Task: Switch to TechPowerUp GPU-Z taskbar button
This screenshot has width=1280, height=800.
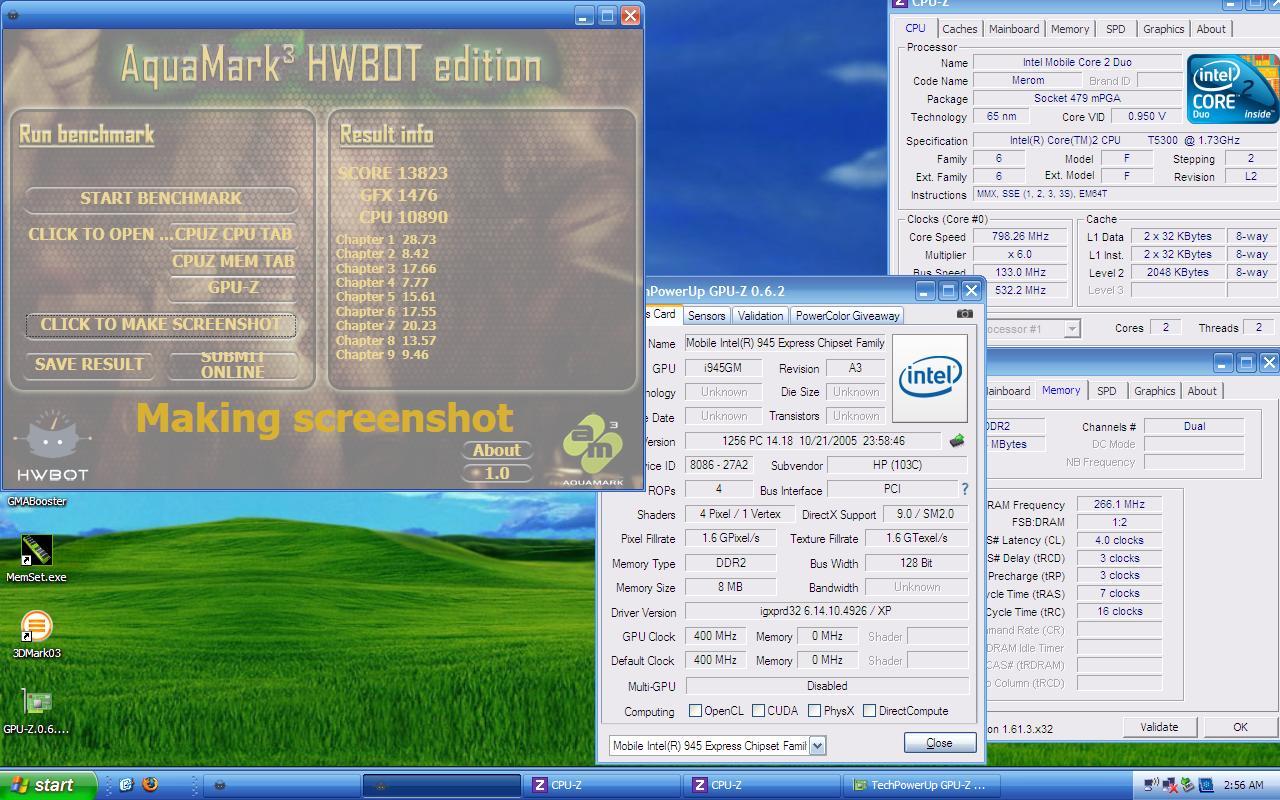Action: tap(921, 785)
